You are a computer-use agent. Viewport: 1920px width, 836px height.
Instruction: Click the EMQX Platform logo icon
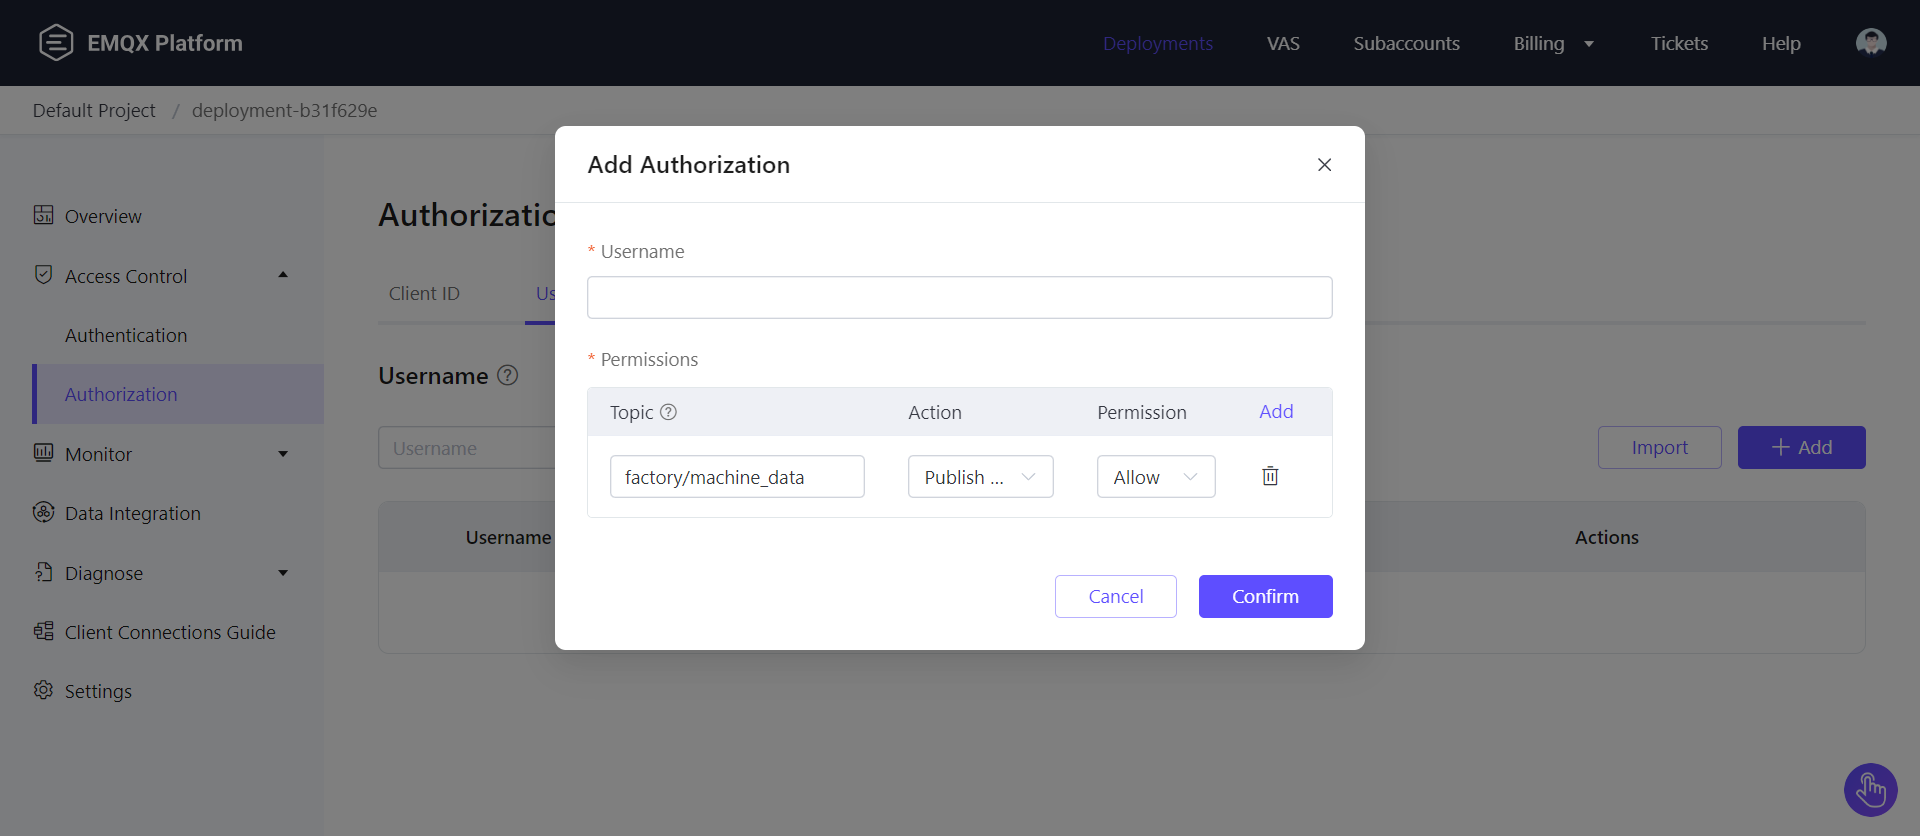point(56,42)
